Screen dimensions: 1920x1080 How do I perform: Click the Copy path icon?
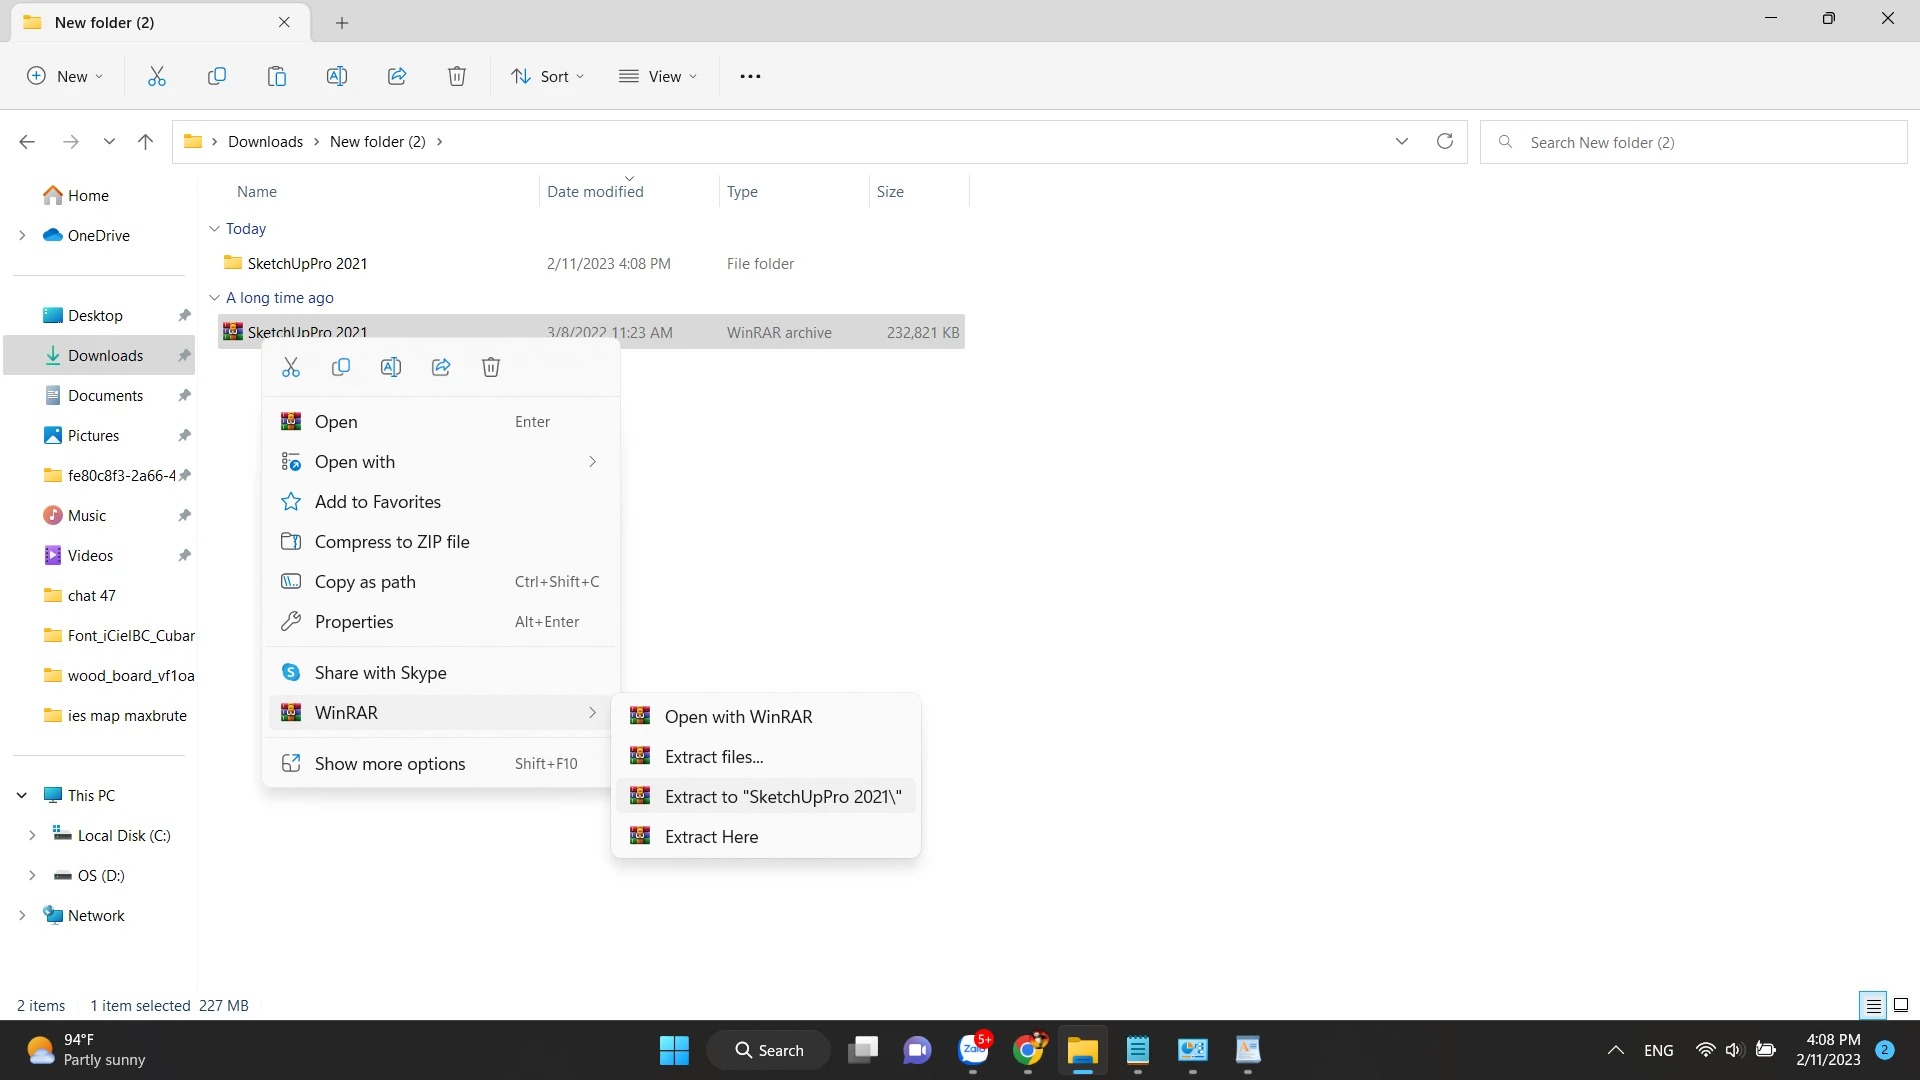(x=290, y=582)
